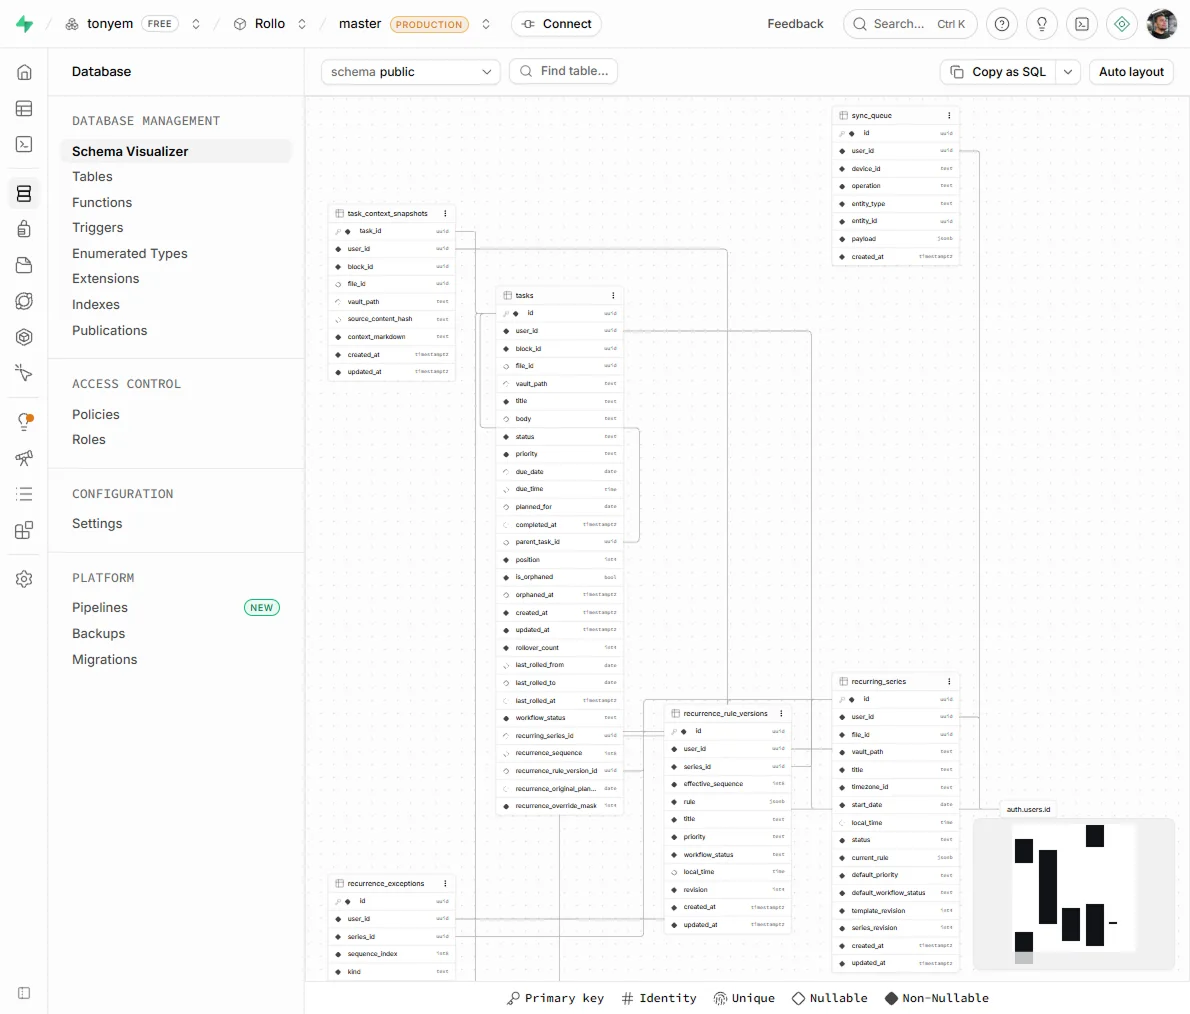Image resolution: width=1190 pixels, height=1014 pixels.
Task: Open sync_queue table options menu
Action: [949, 115]
